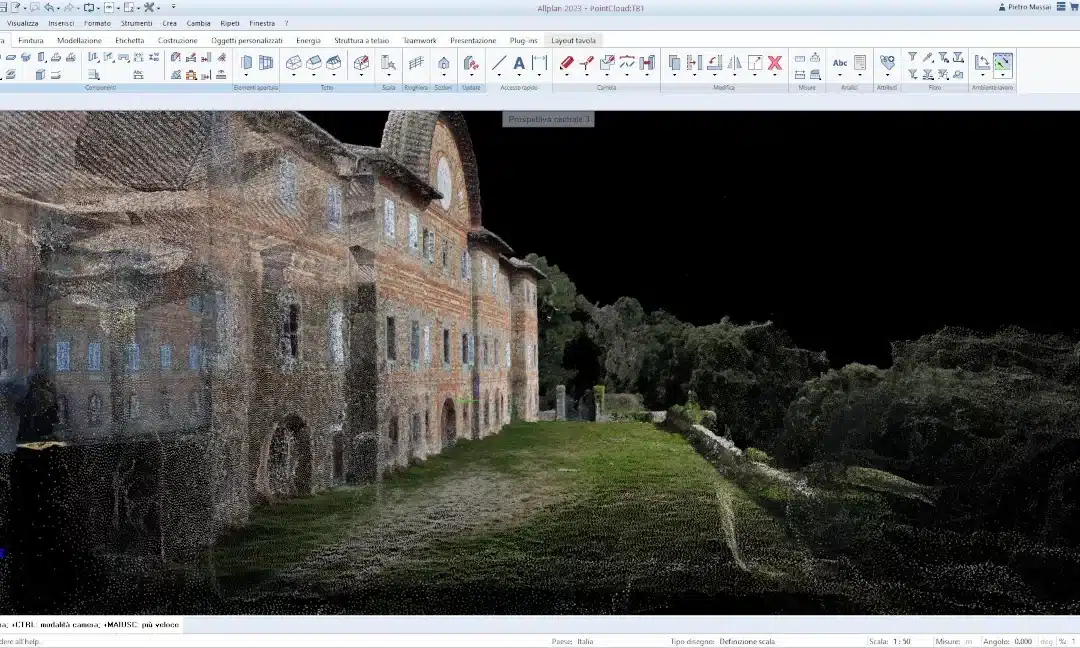The width and height of the screenshot is (1080, 648).
Task: Toggle the highlighted Ambiente lavoro view icon
Action: tap(1002, 63)
